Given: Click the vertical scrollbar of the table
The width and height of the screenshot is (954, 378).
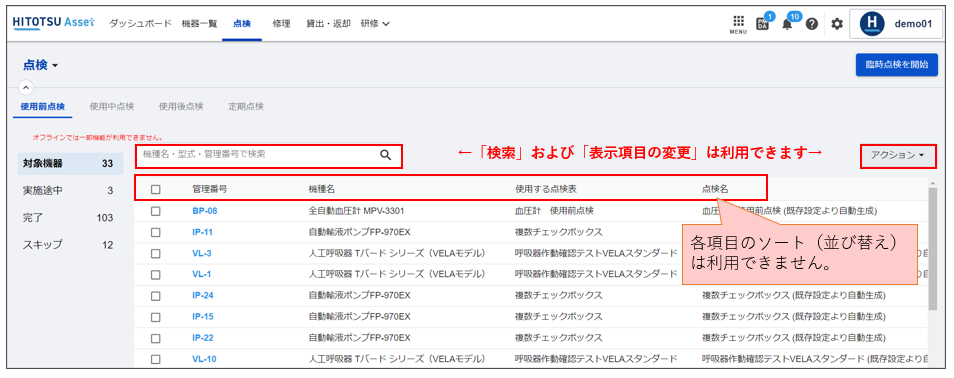Looking at the screenshot, I should click(x=933, y=250).
